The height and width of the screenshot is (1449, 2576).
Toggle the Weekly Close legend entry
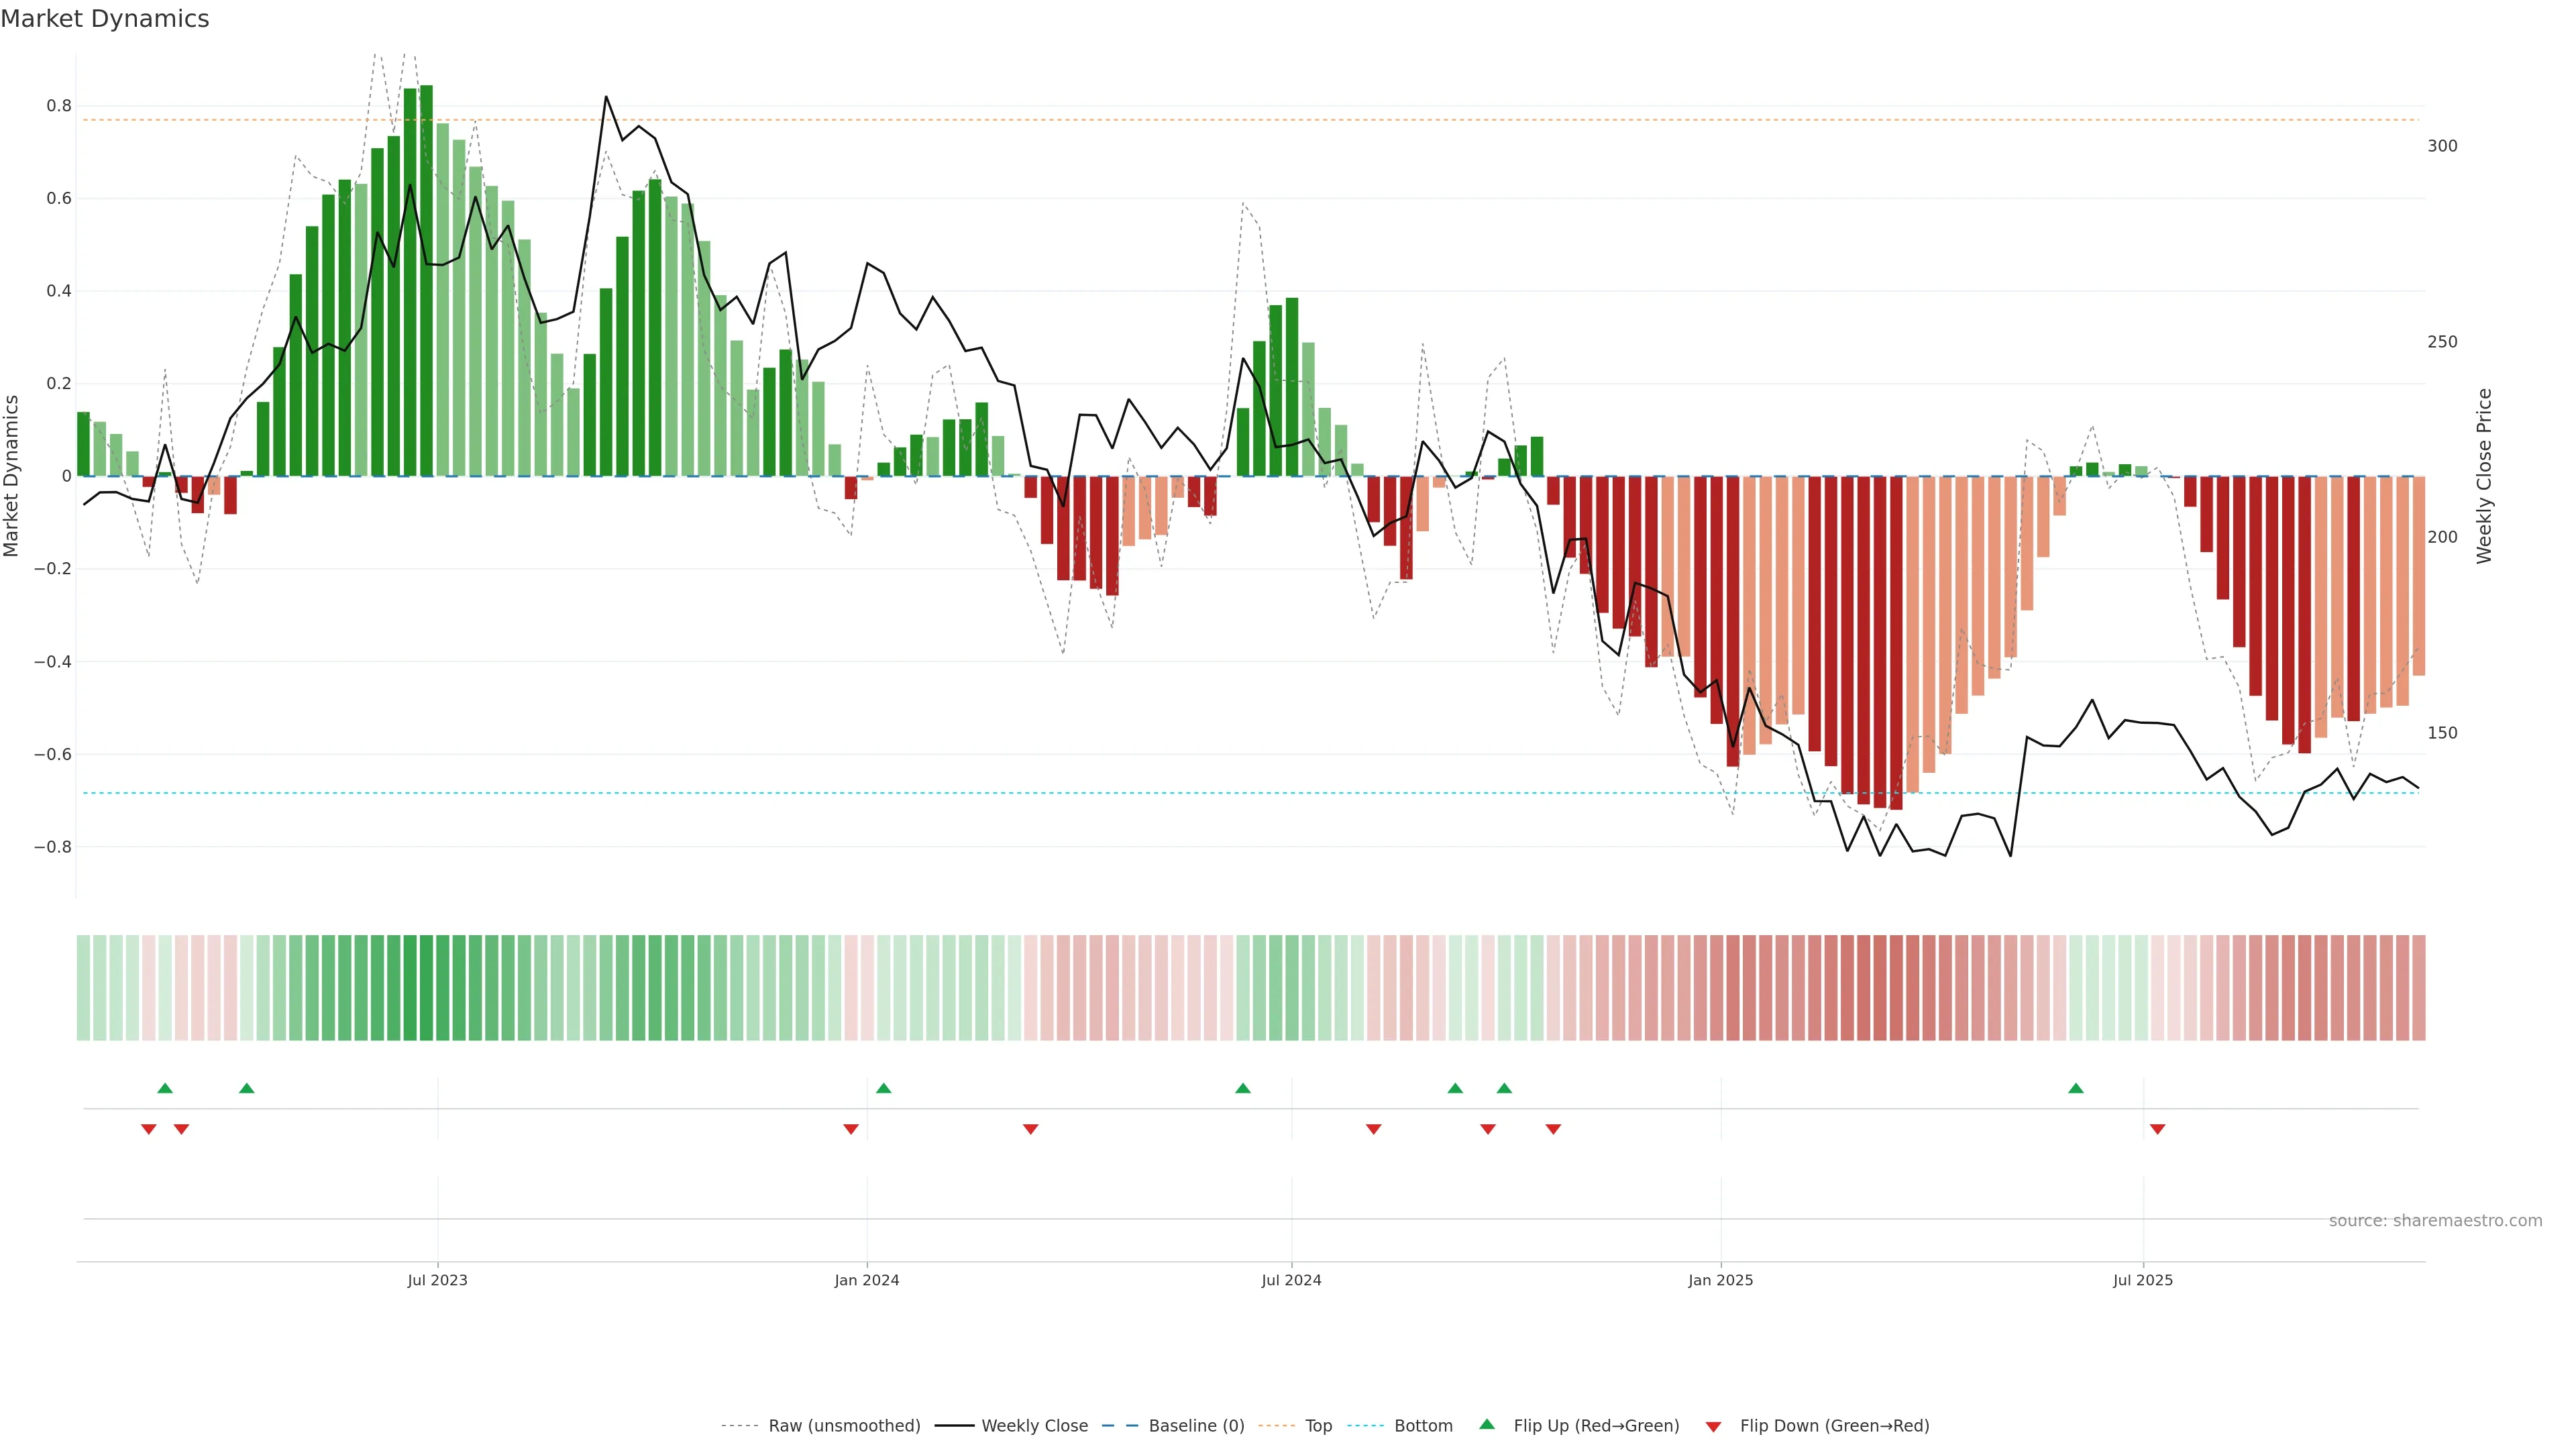(1034, 1426)
